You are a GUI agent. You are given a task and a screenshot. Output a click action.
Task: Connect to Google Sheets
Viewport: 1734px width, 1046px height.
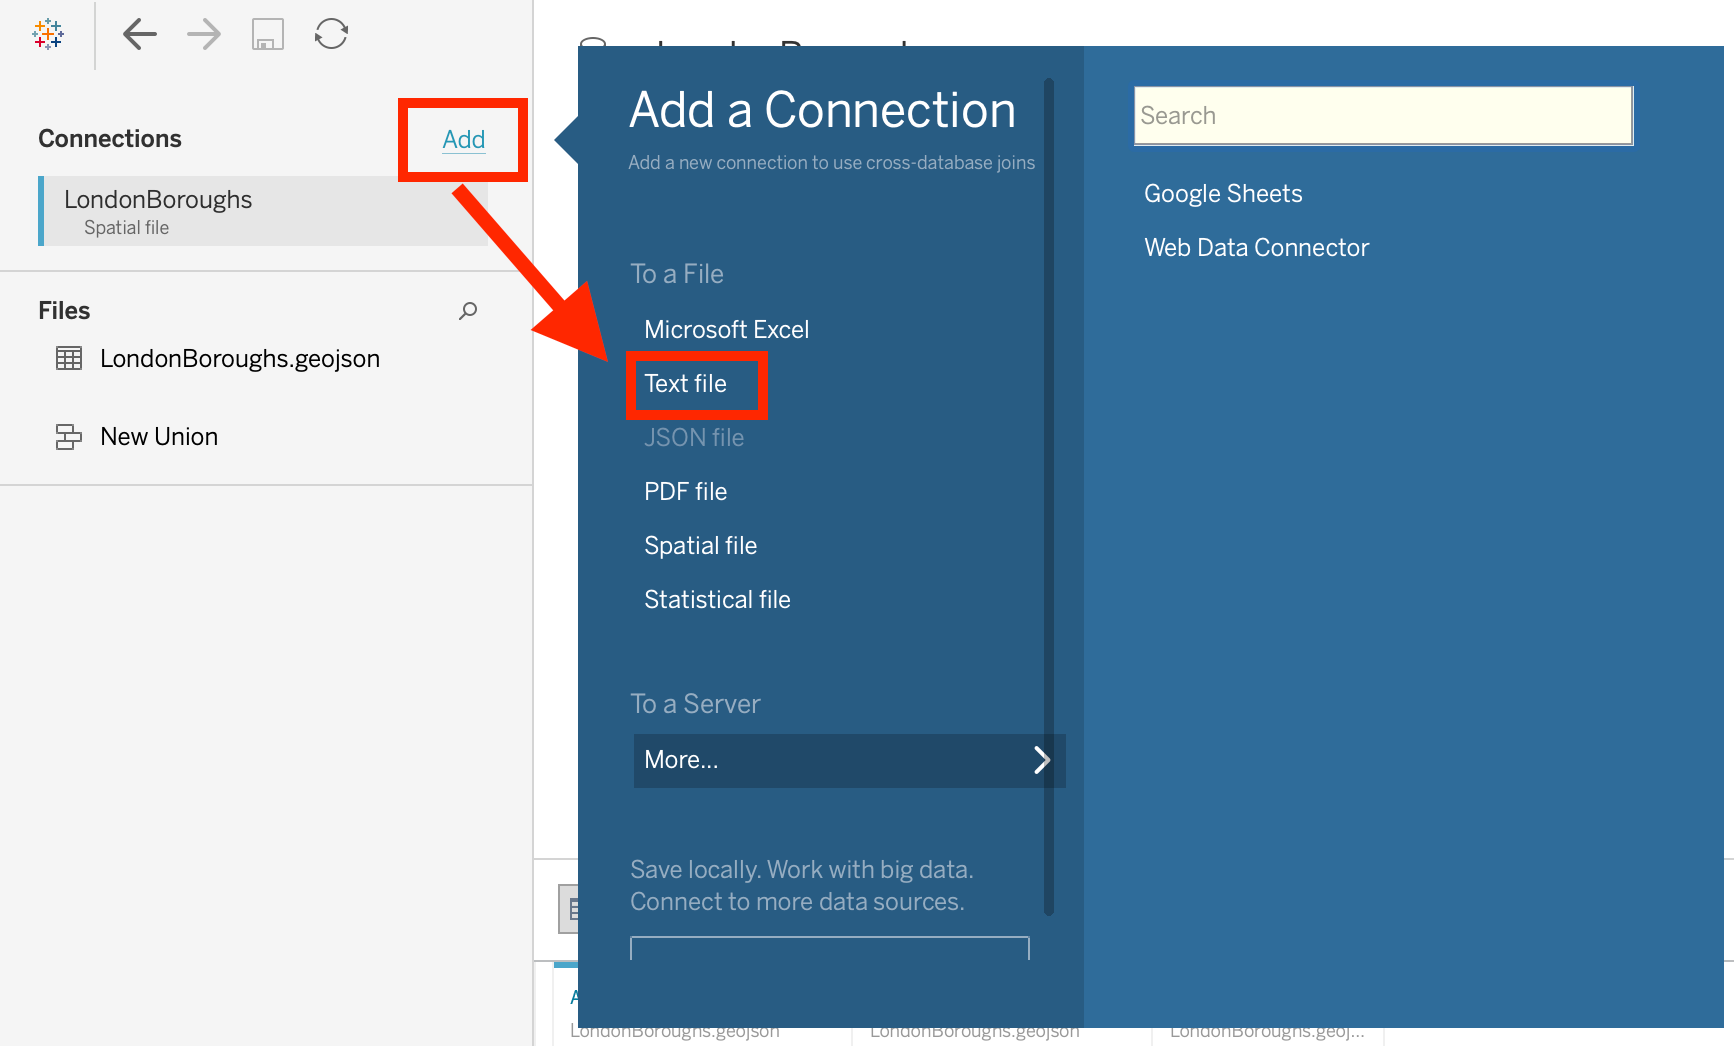tap(1223, 194)
